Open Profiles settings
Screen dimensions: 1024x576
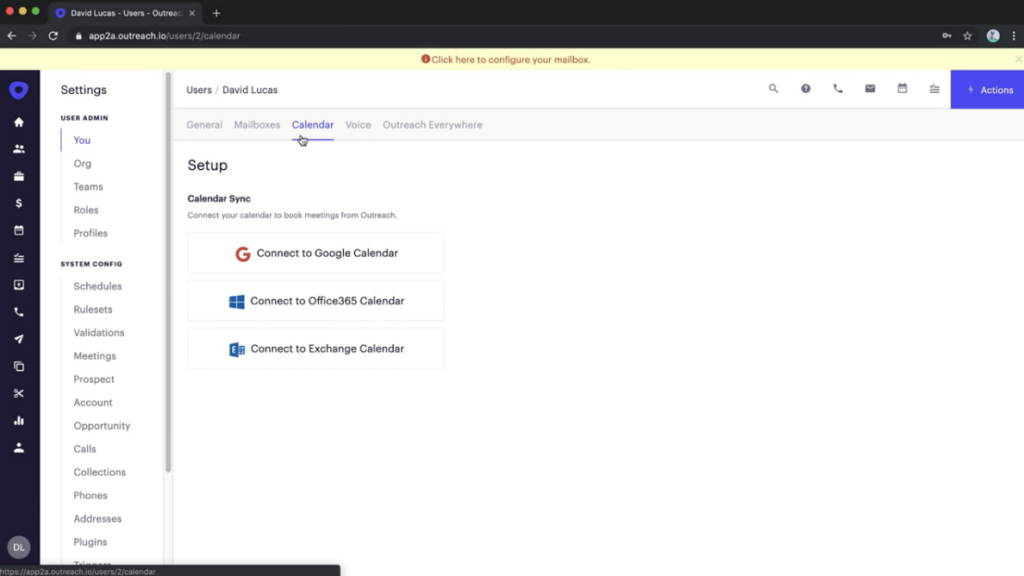(x=91, y=233)
